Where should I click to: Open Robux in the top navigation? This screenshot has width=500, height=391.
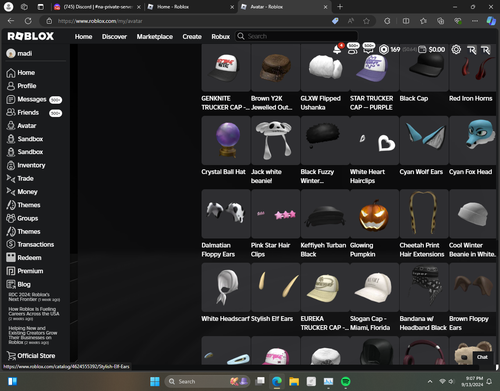point(221,37)
